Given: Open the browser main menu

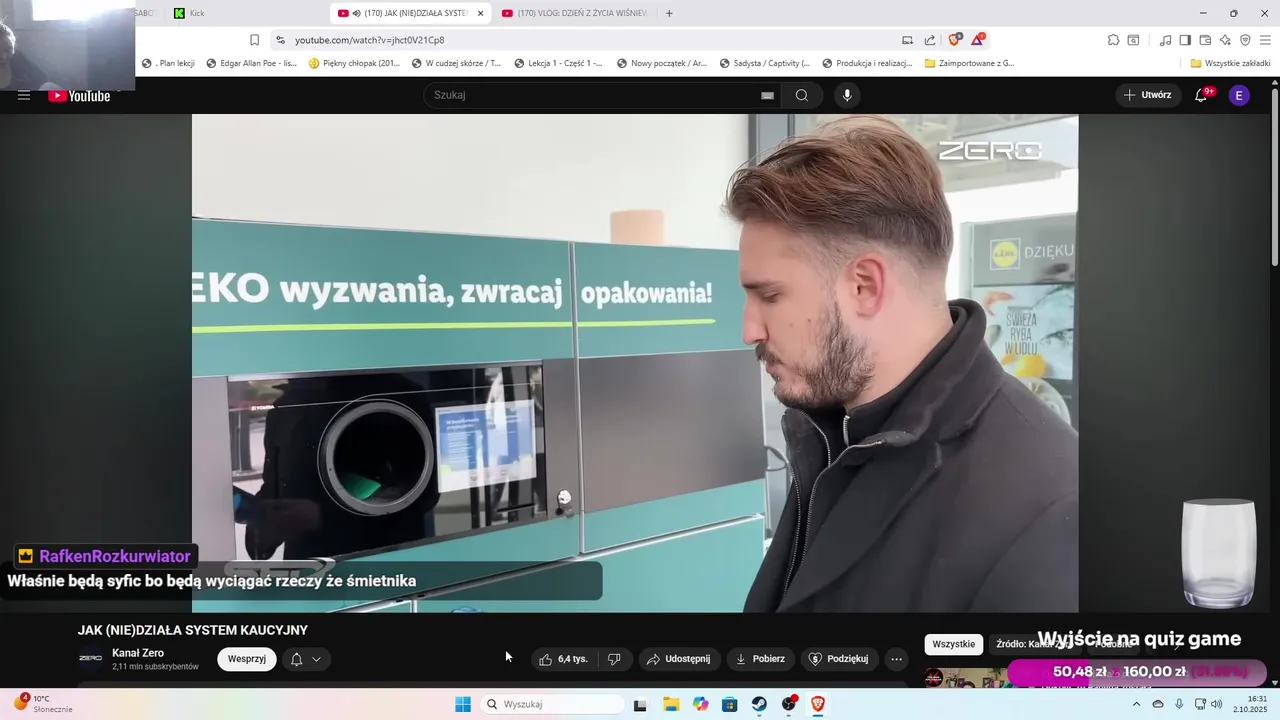Looking at the screenshot, I should click(x=1266, y=40).
